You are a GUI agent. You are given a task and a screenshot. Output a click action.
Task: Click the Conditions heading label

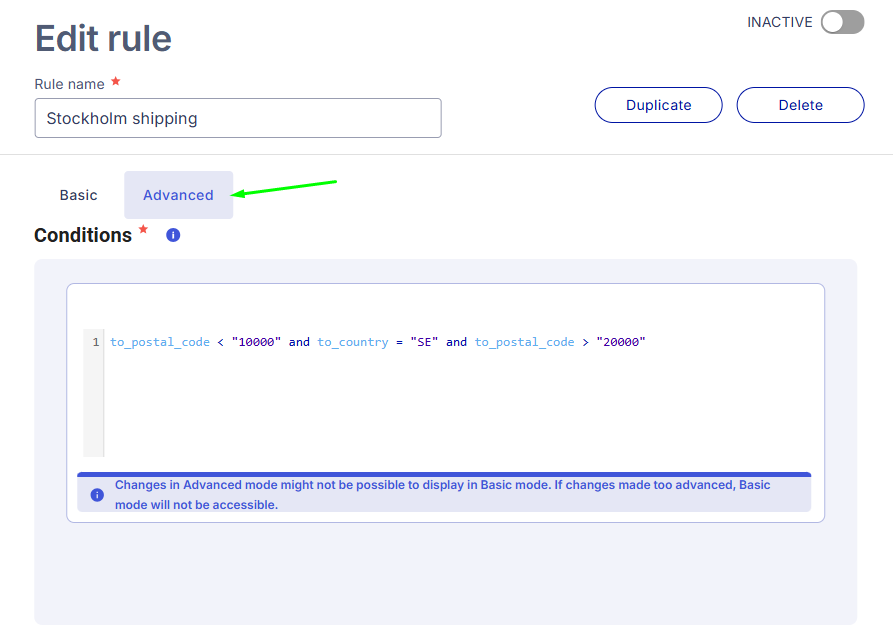tap(83, 235)
